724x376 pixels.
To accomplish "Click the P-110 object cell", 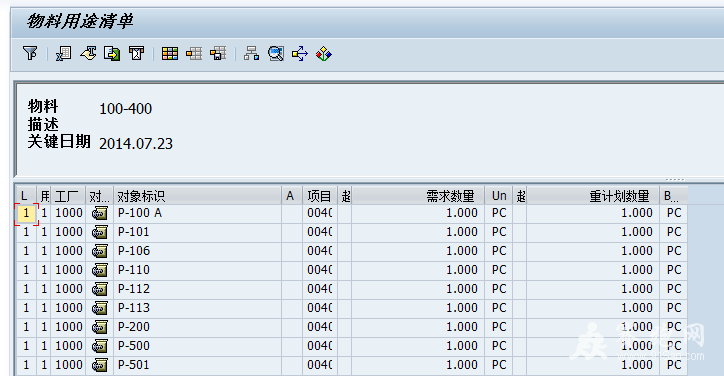I will 197,270.
